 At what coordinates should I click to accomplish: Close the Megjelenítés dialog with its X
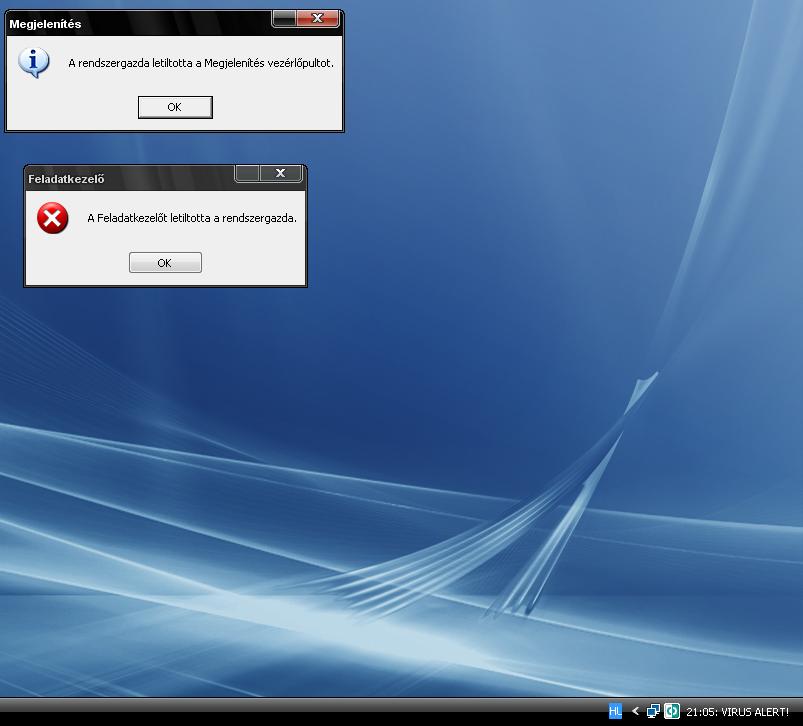318,18
